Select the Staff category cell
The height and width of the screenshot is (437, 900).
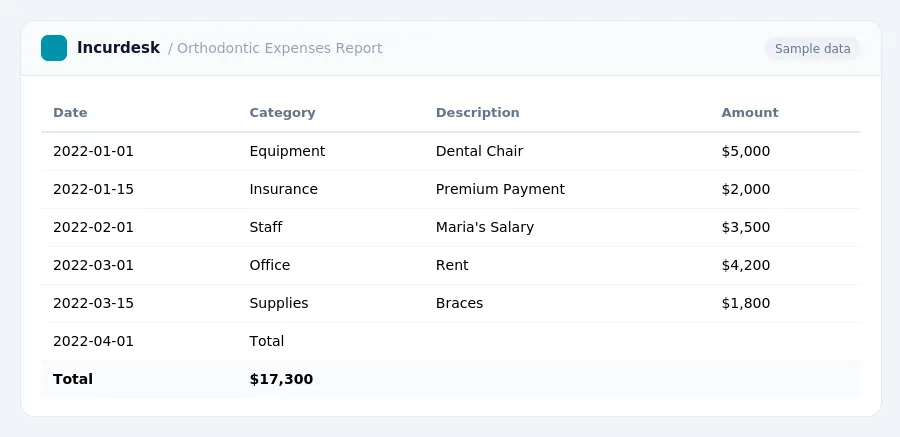click(x=266, y=227)
